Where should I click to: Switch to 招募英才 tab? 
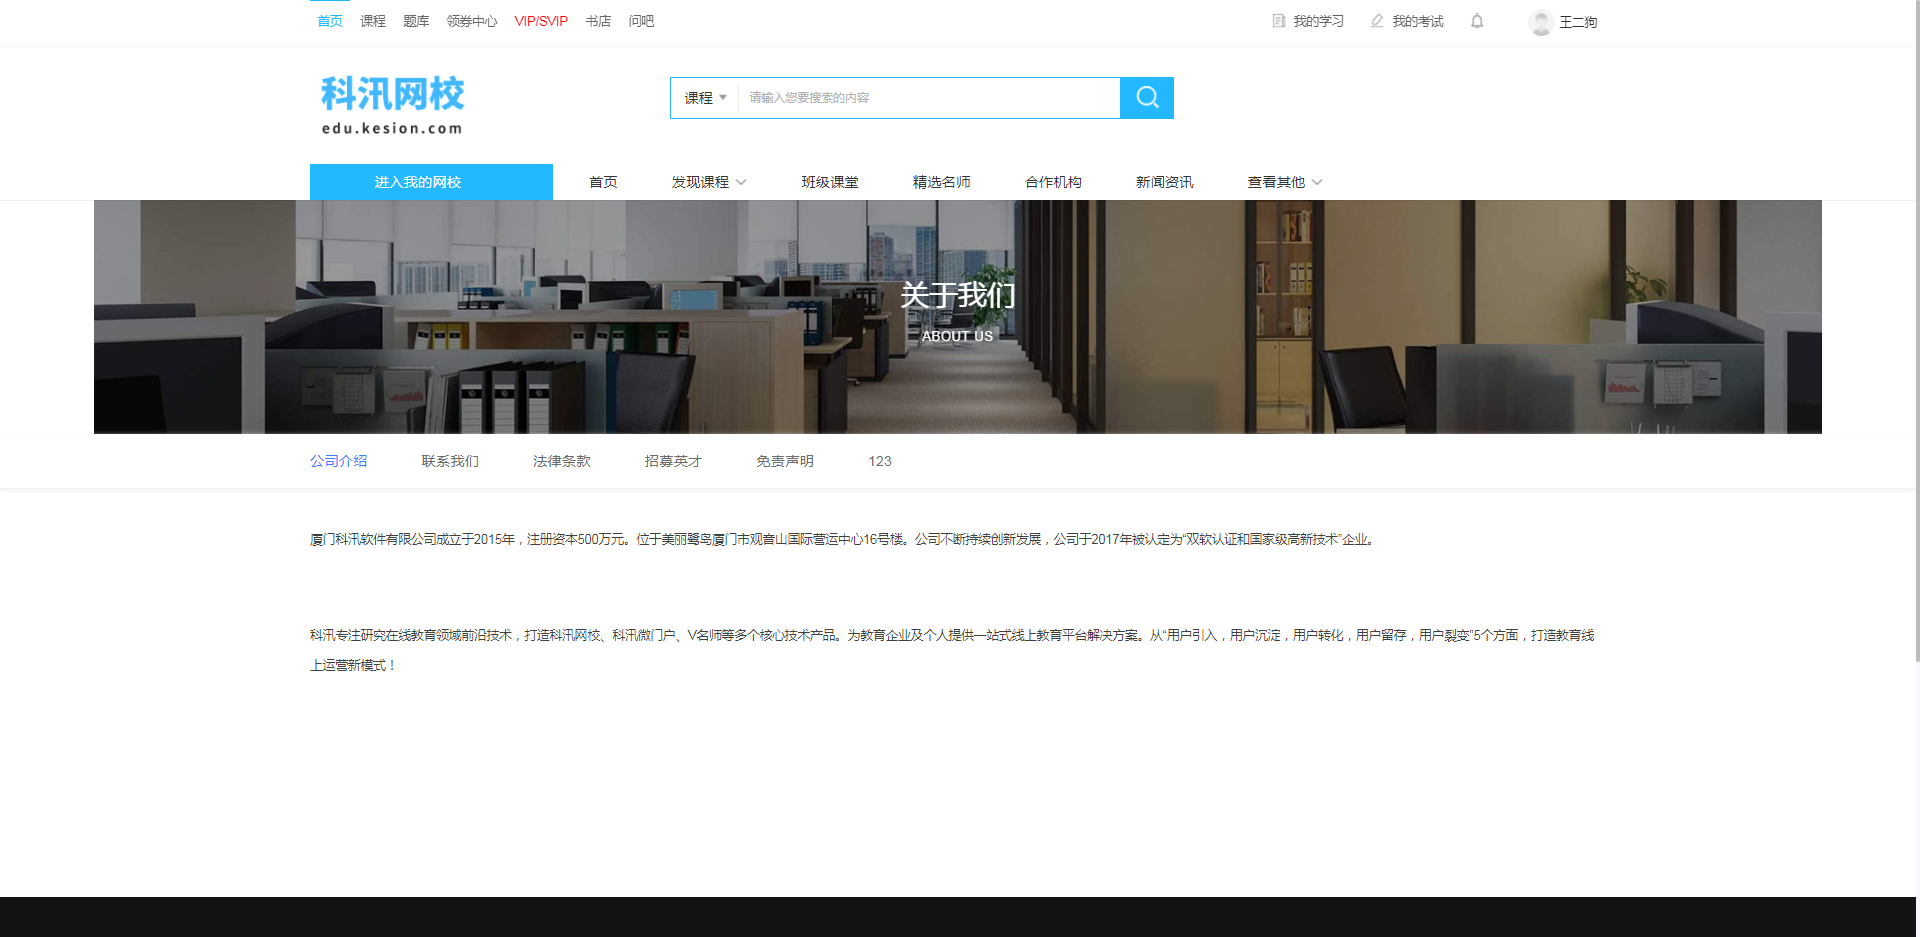tap(673, 461)
